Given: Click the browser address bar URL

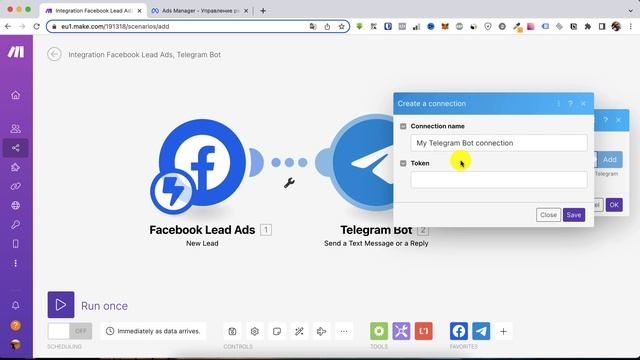Looking at the screenshot, I should (x=115, y=27).
